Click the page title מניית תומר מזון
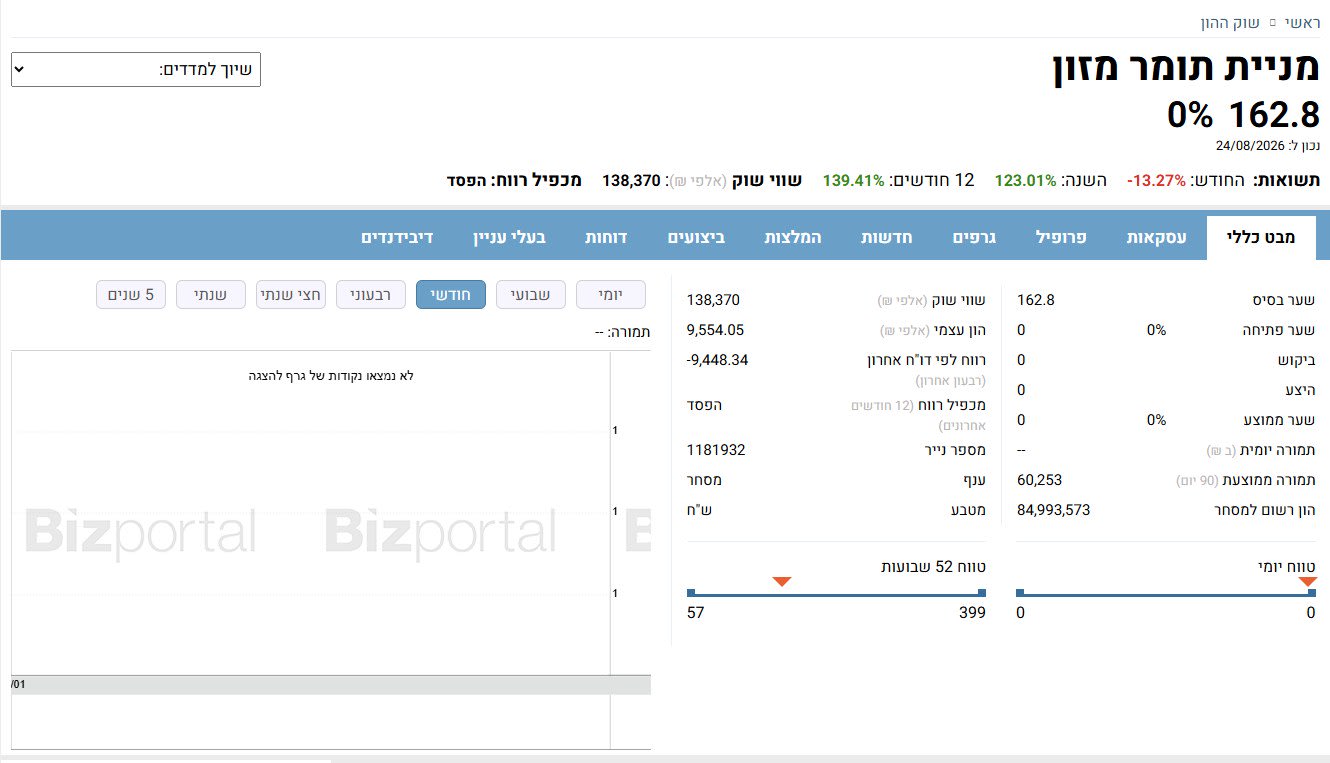Image resolution: width=1330 pixels, height=763 pixels. (x=1186, y=69)
